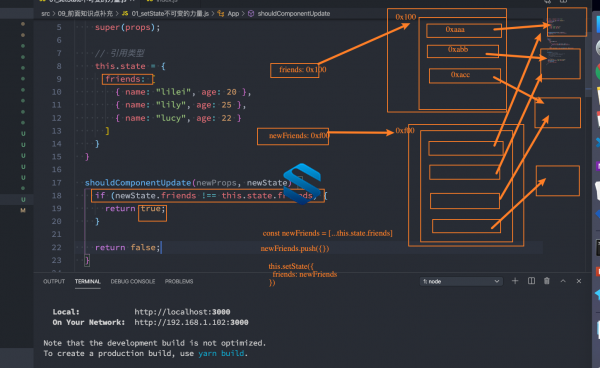Click the 'newProps' parameter in code
600x368 pixels.
click(x=216, y=183)
